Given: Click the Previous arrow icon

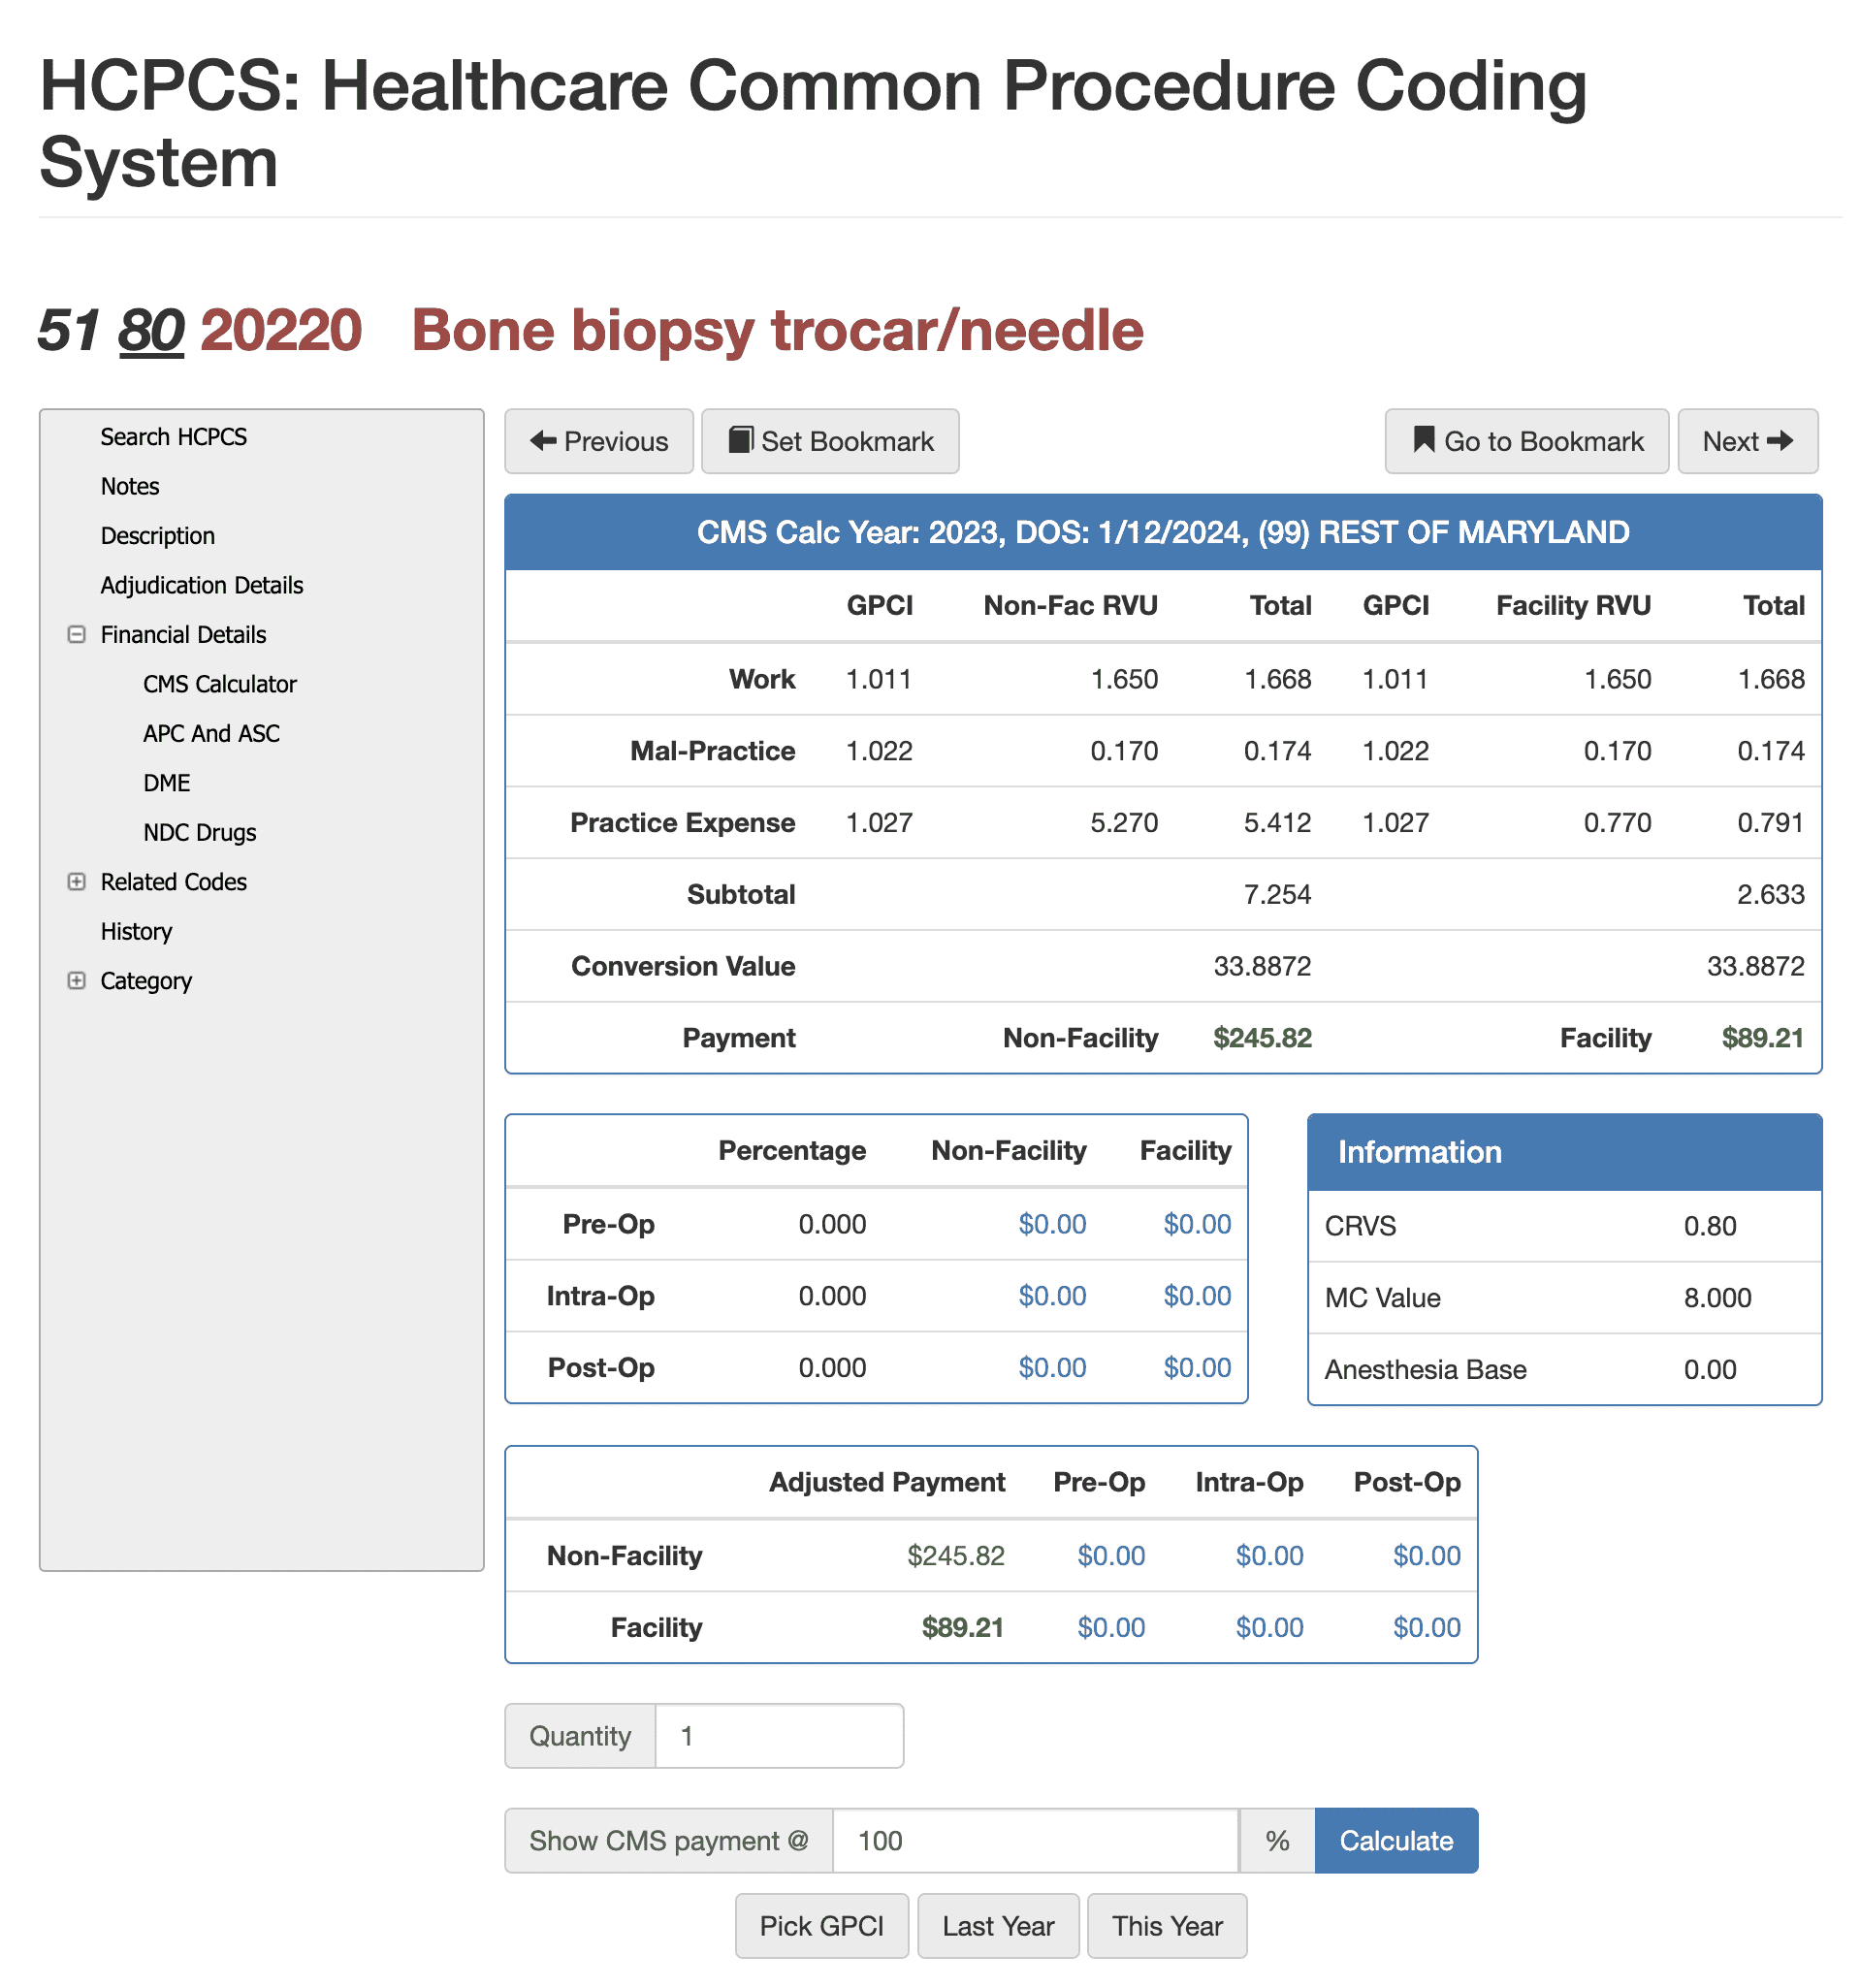Looking at the screenshot, I should (541, 441).
